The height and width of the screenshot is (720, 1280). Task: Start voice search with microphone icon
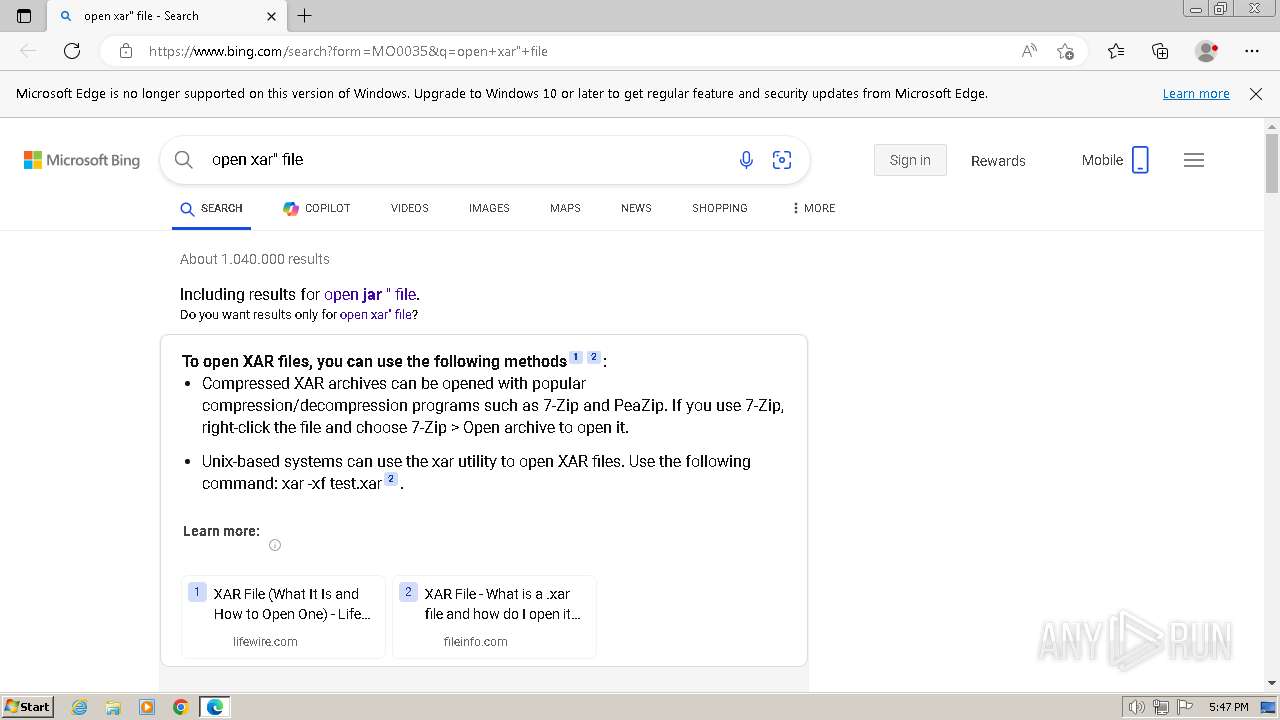(x=746, y=160)
